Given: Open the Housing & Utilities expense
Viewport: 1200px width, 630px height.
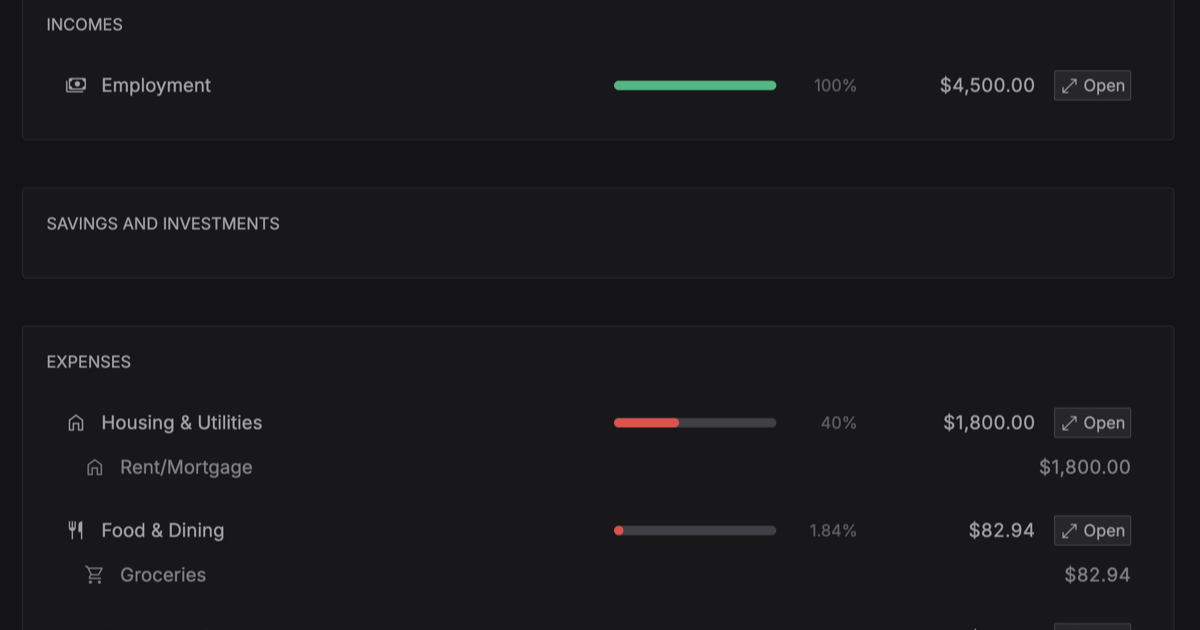Looking at the screenshot, I should [x=1092, y=422].
